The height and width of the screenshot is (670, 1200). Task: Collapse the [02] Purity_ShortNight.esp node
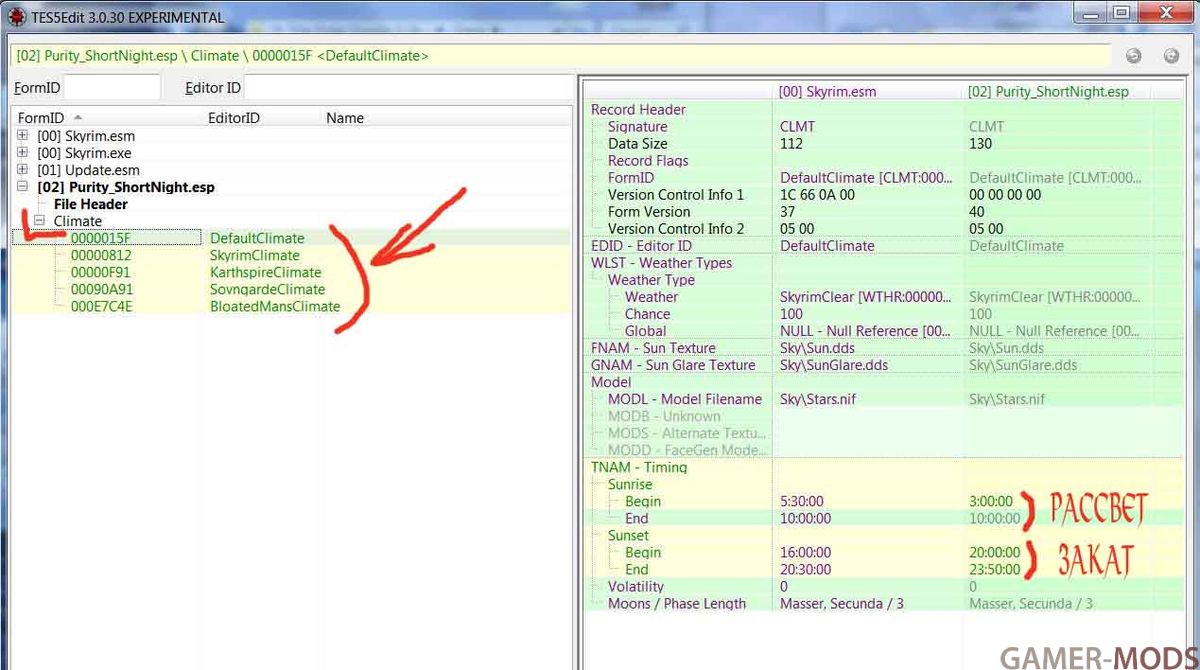[23, 186]
